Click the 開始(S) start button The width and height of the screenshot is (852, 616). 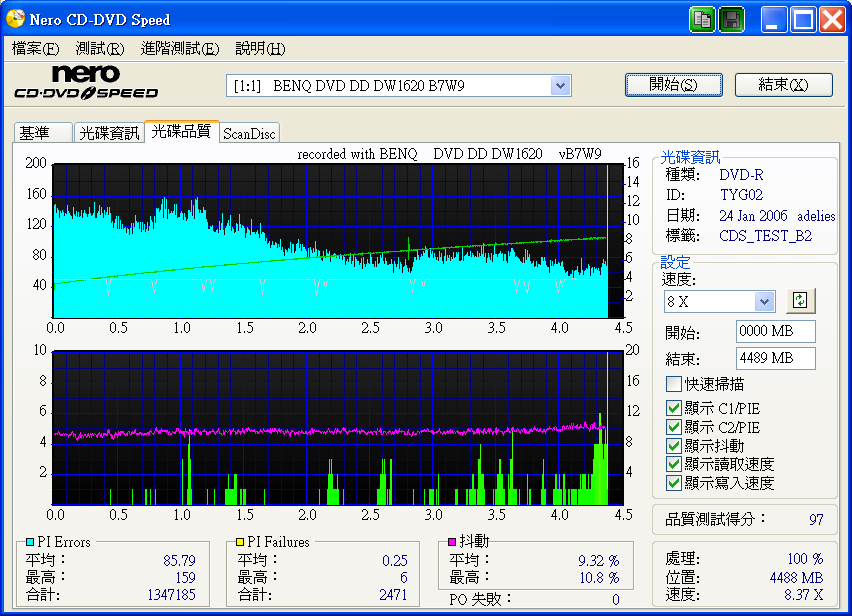tap(674, 85)
